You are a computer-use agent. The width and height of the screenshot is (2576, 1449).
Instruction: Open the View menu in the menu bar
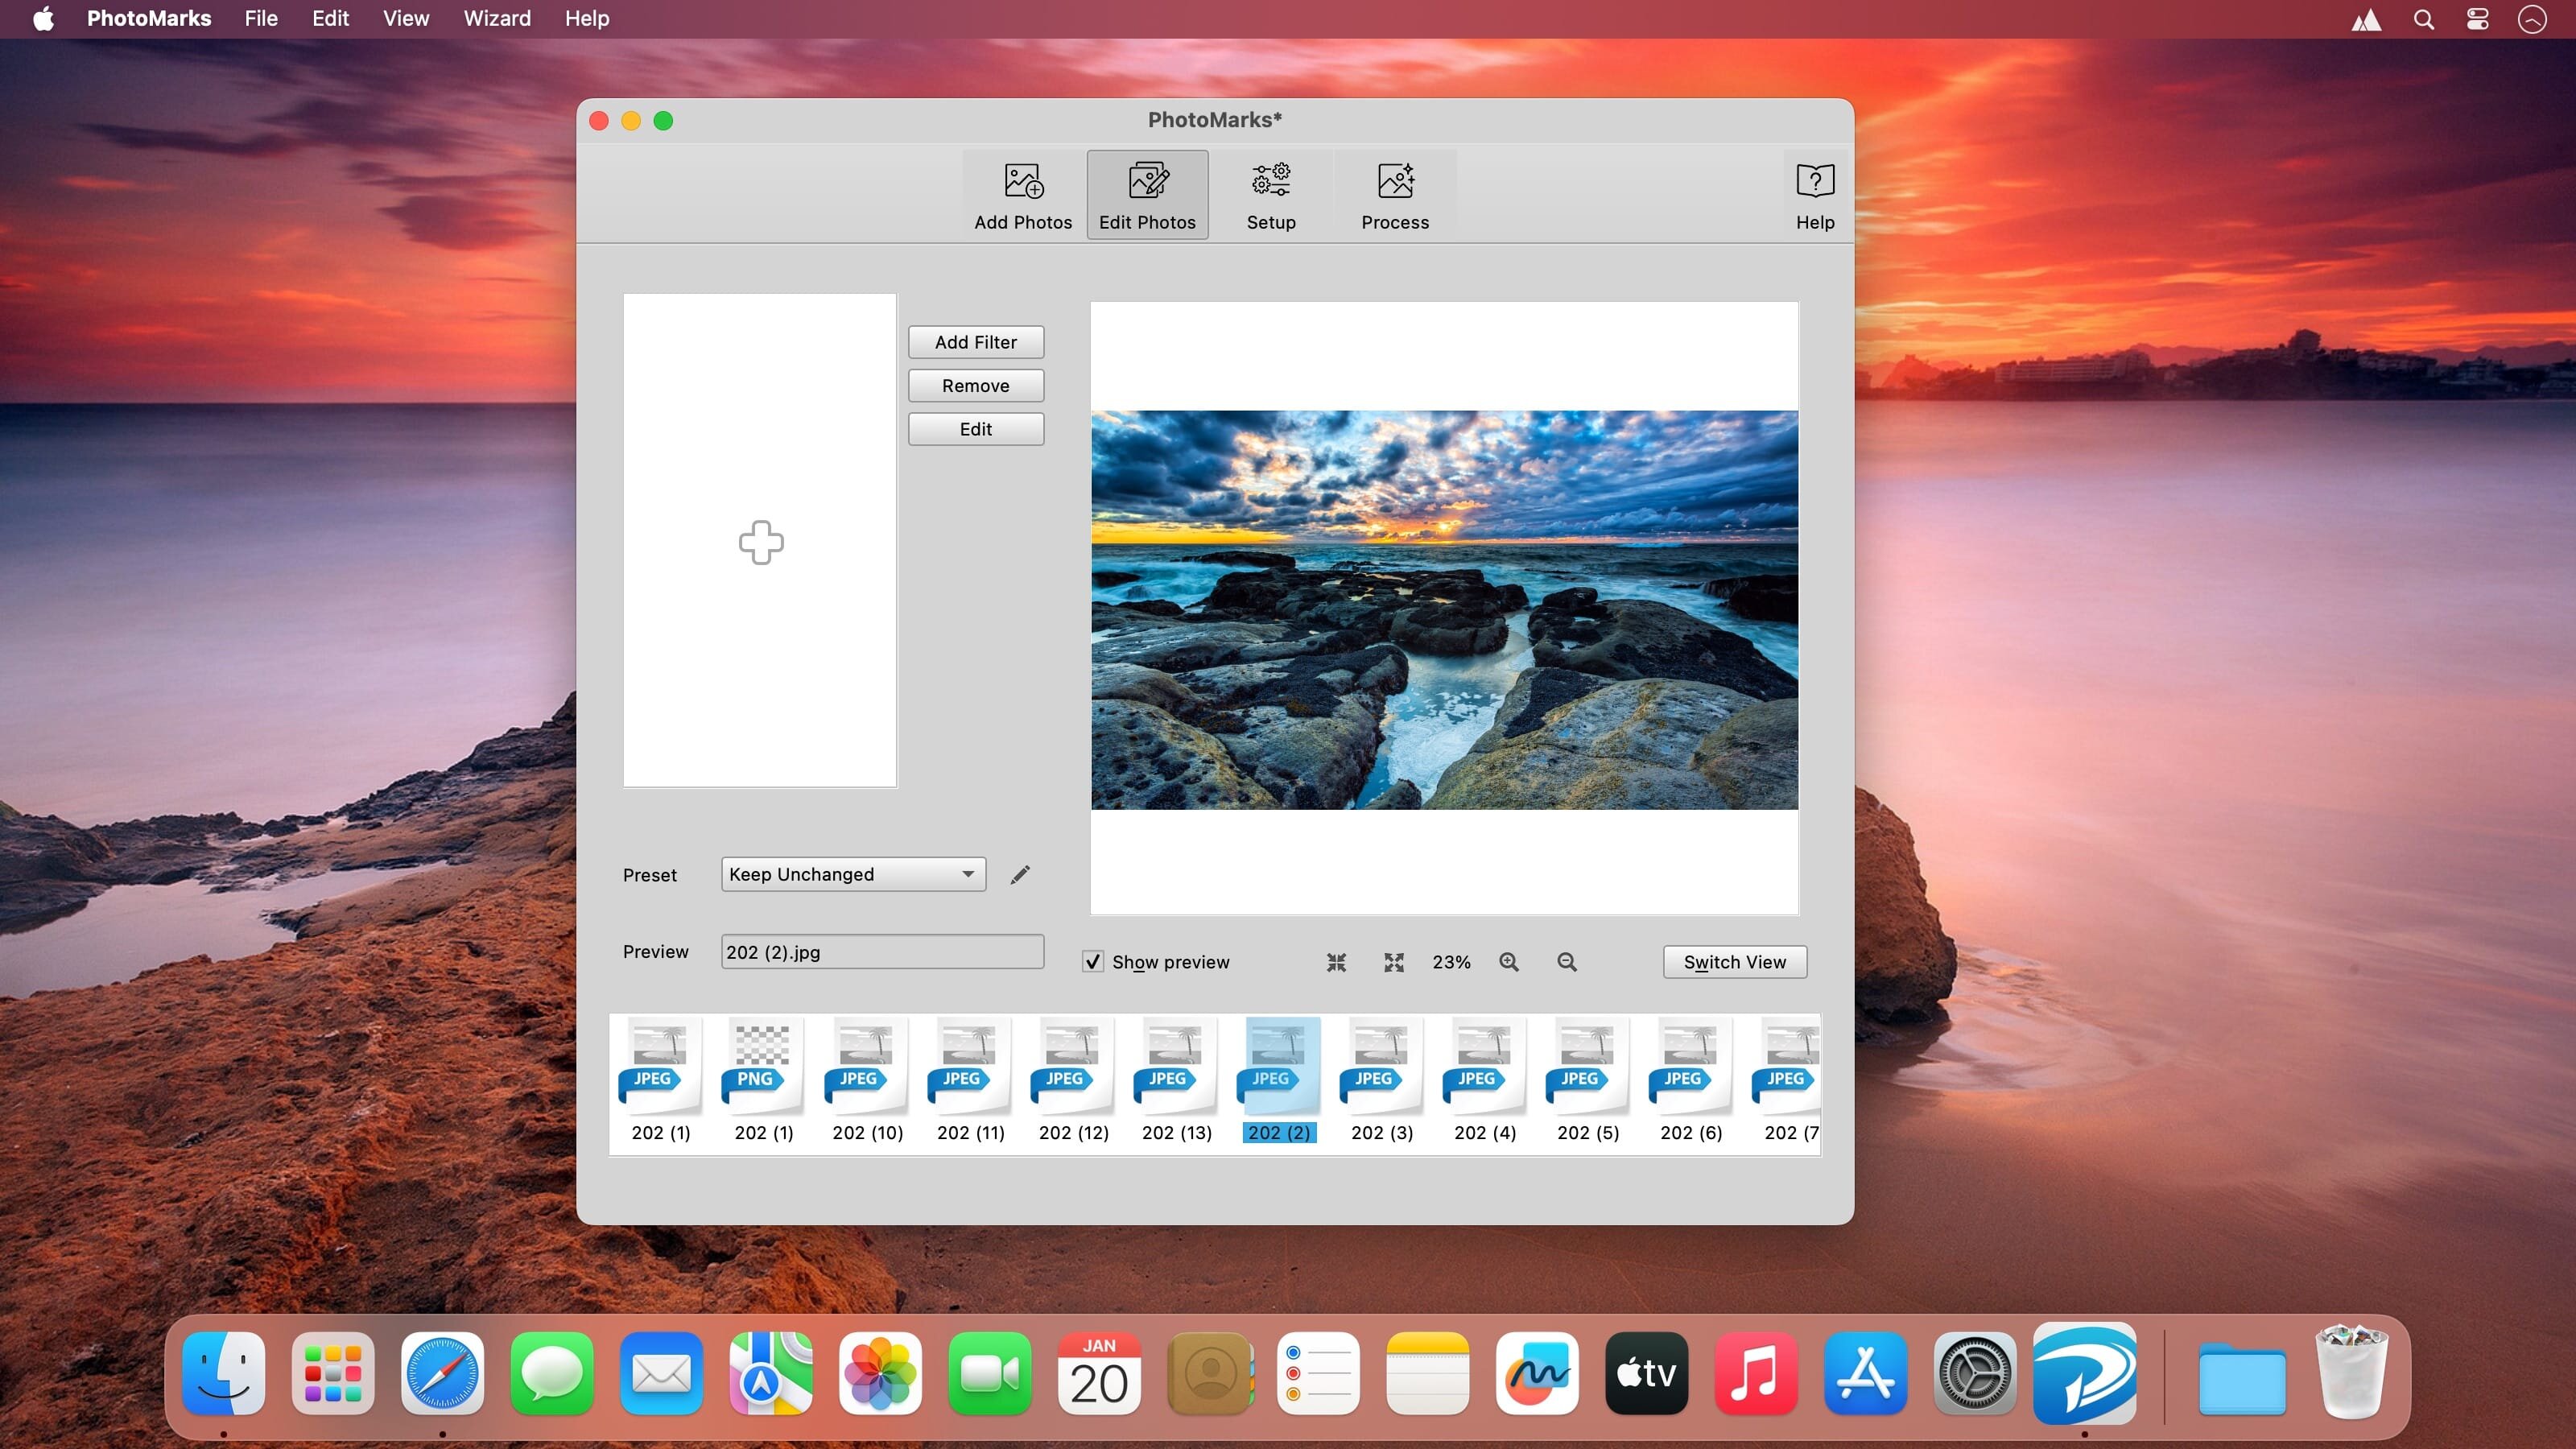click(405, 18)
